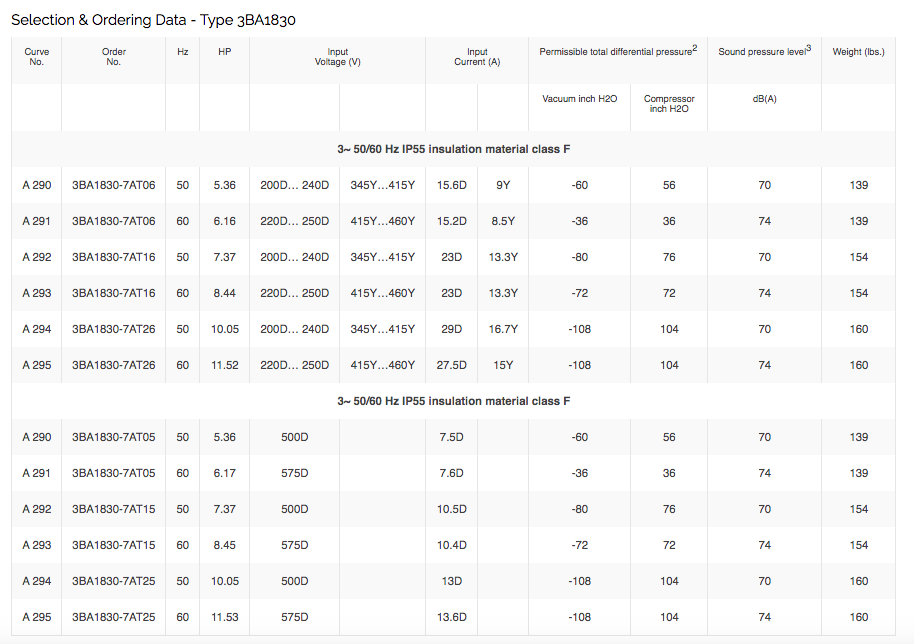Screen dimensions: 914x644
Task: Click the 'Compressor inch H2O' subheader
Action: point(669,104)
